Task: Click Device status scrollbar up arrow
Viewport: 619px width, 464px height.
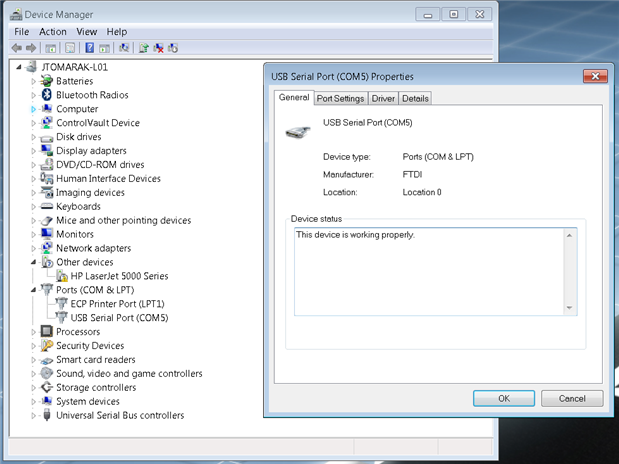Action: [x=569, y=236]
